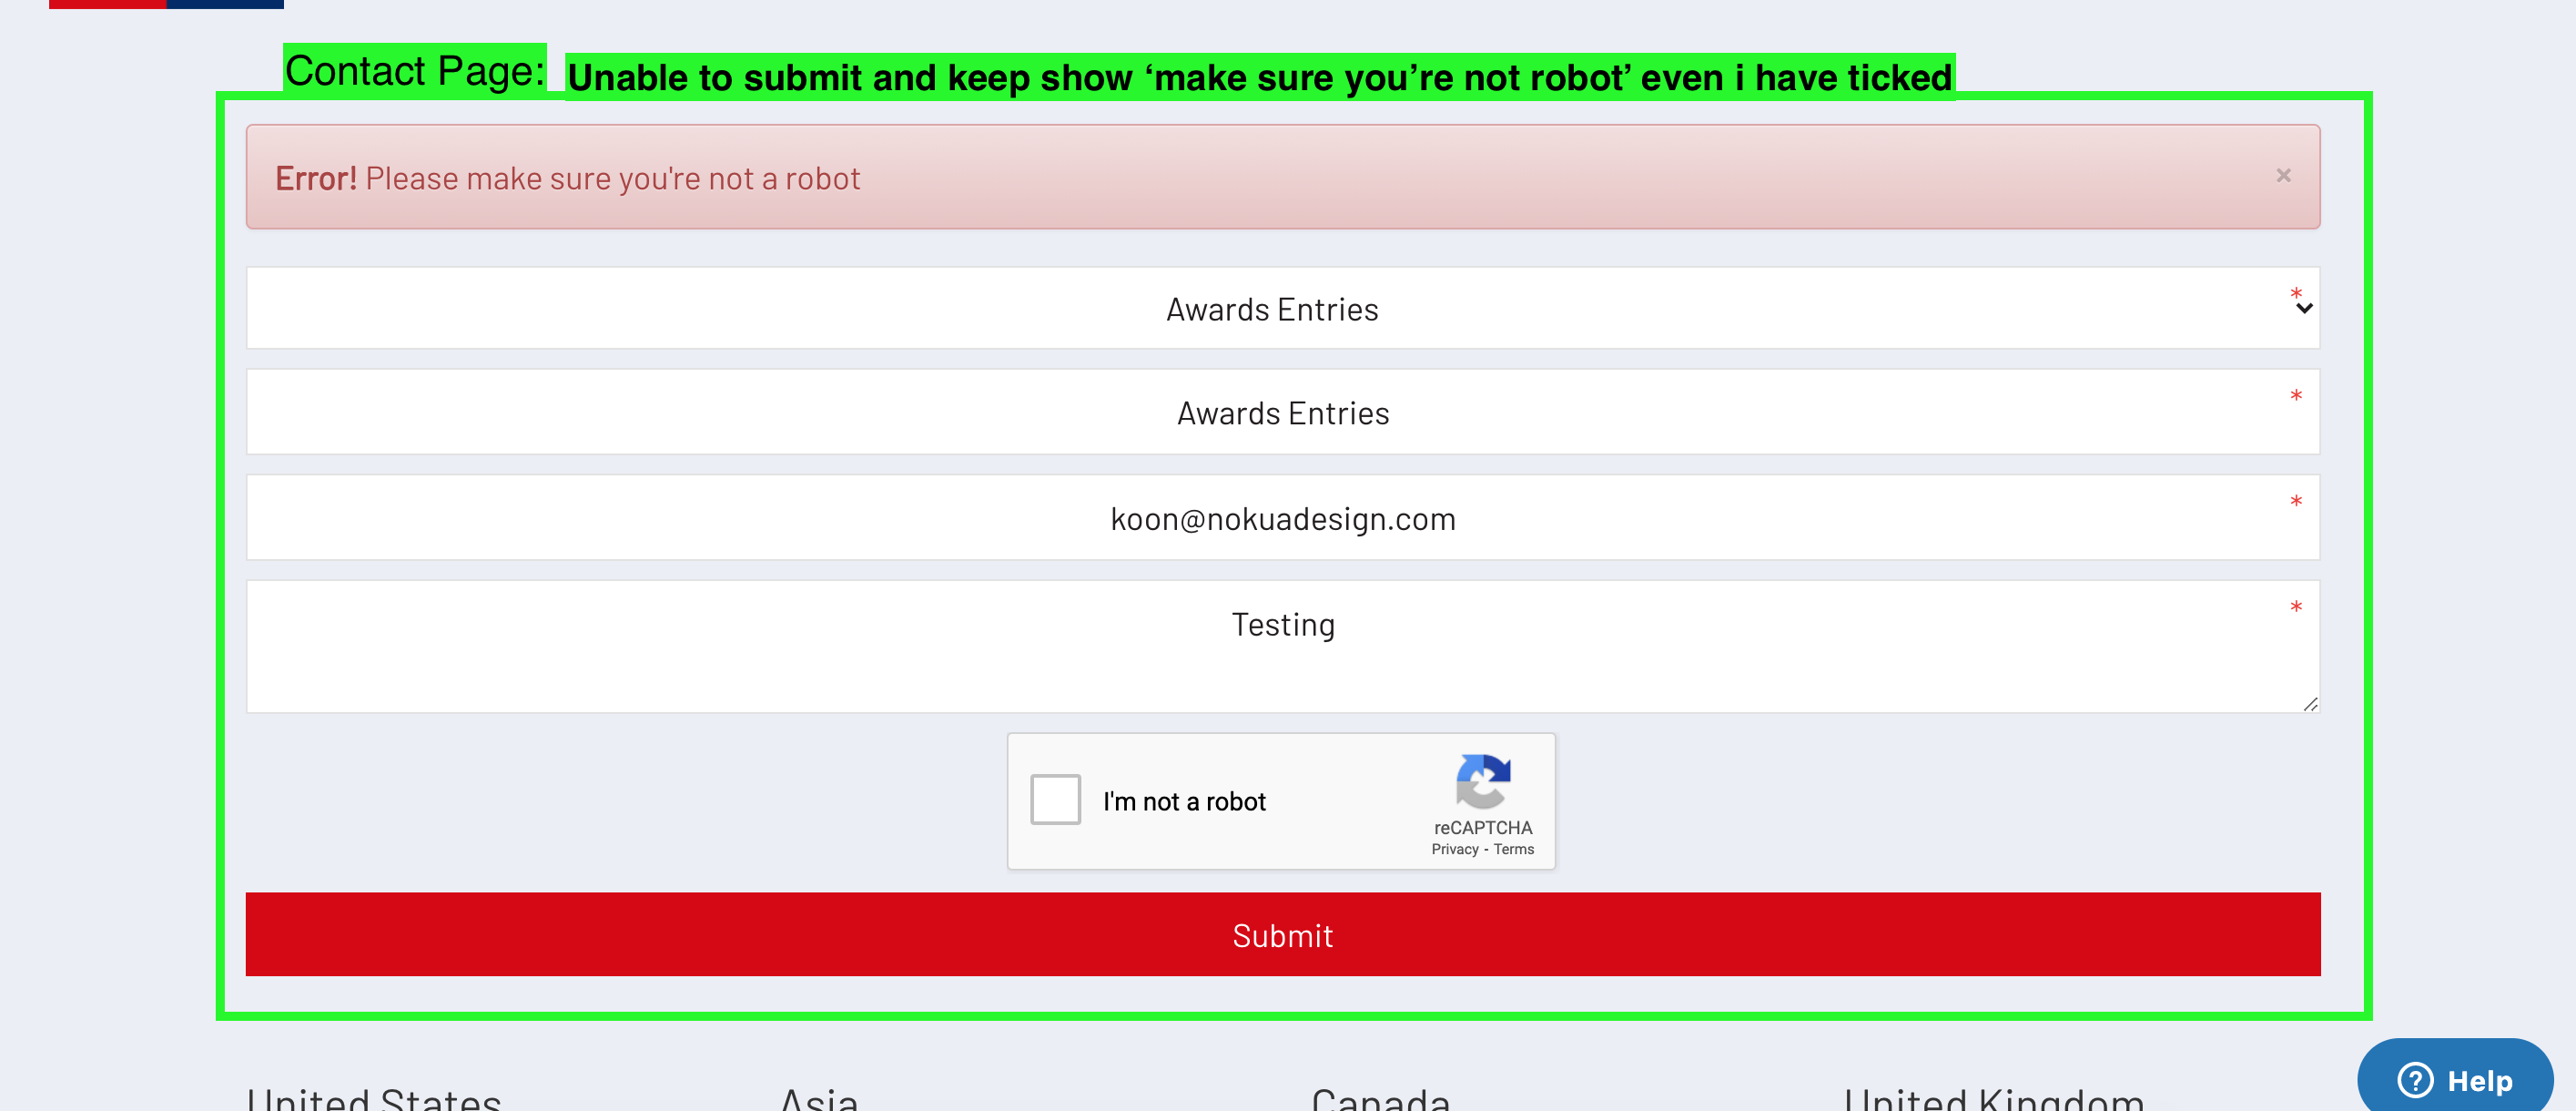Click the I'm not a robot label

[x=1184, y=801]
